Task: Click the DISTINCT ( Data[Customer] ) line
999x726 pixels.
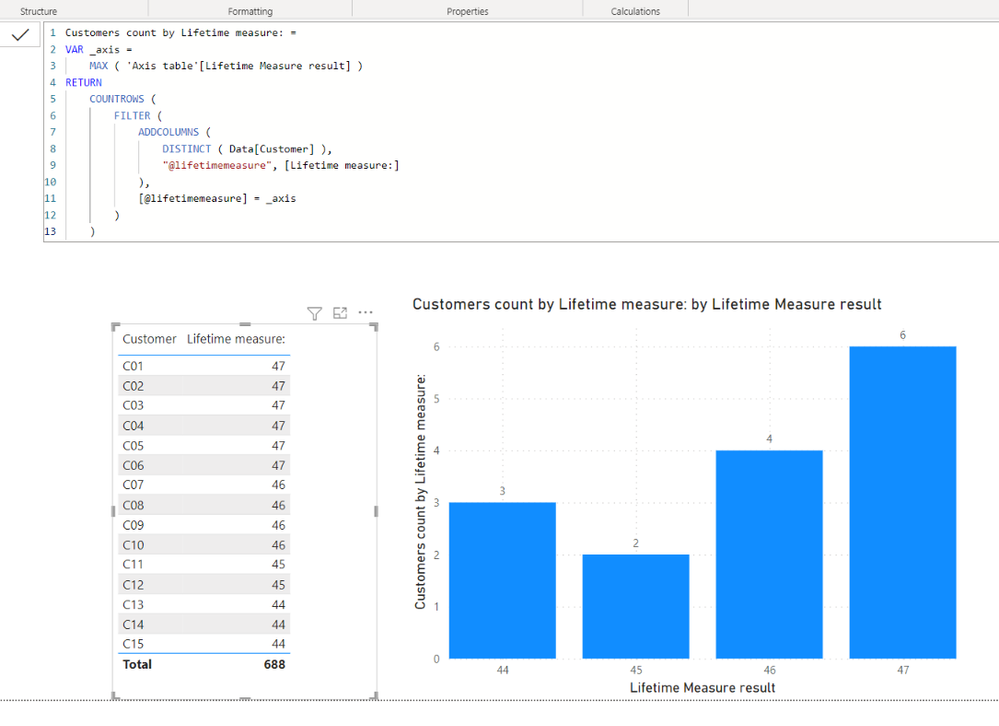Action: coord(247,148)
